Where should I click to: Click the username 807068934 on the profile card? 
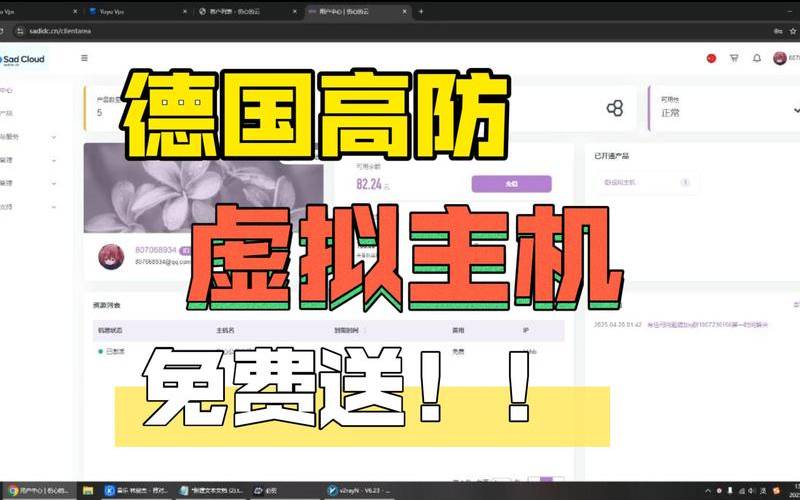click(x=156, y=250)
